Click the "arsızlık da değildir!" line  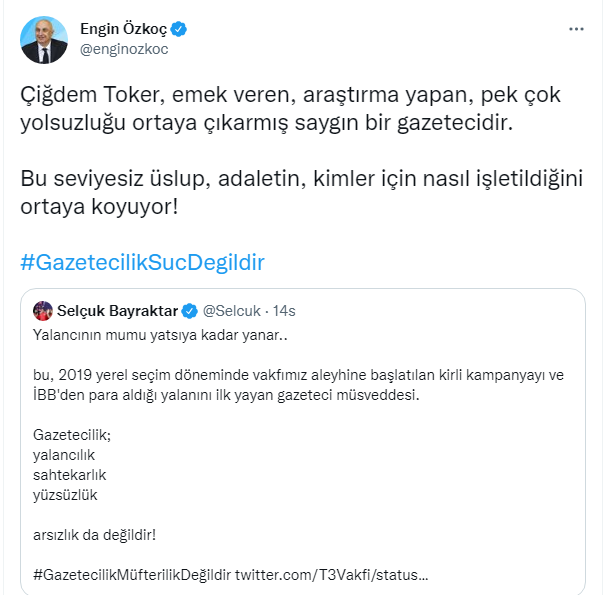tap(95, 535)
